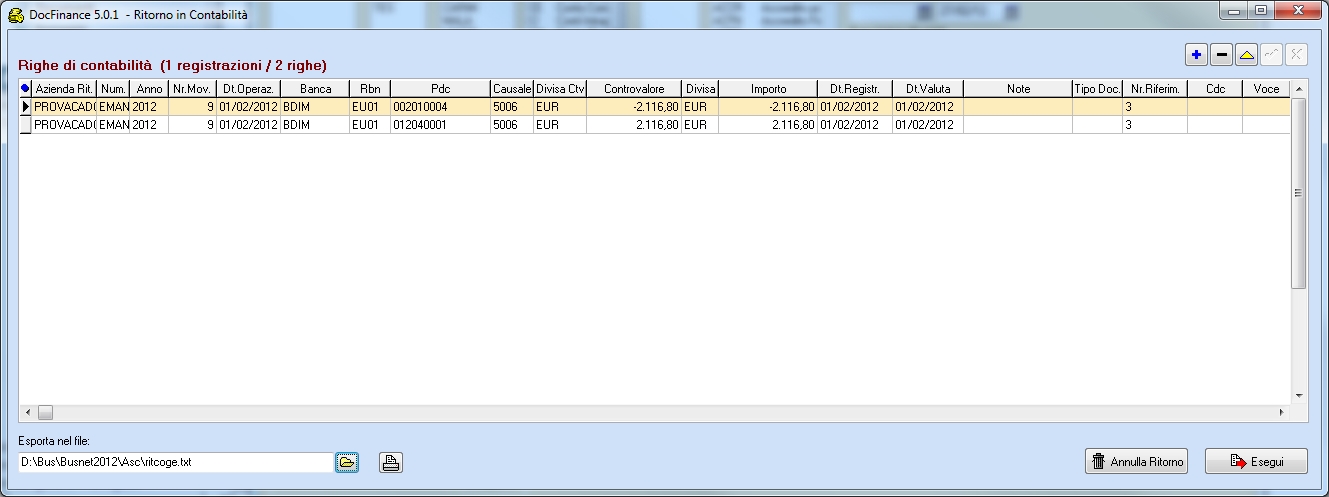Click Causale 5006 in the first row
This screenshot has width=1329, height=497.
pyautogui.click(x=512, y=106)
